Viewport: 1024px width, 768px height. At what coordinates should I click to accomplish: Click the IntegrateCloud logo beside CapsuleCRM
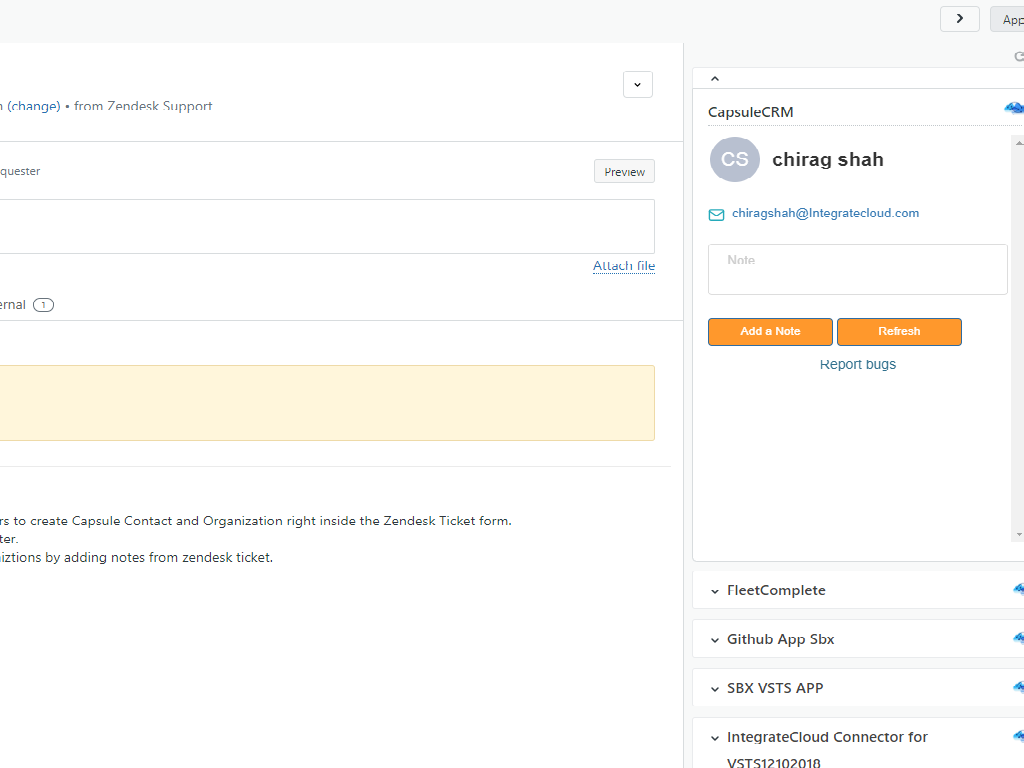[x=1015, y=109]
